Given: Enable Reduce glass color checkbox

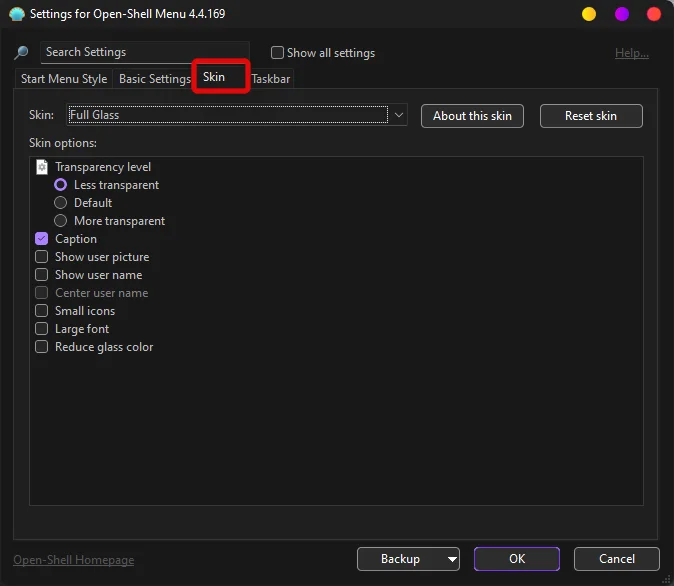Looking at the screenshot, I should 41,347.
